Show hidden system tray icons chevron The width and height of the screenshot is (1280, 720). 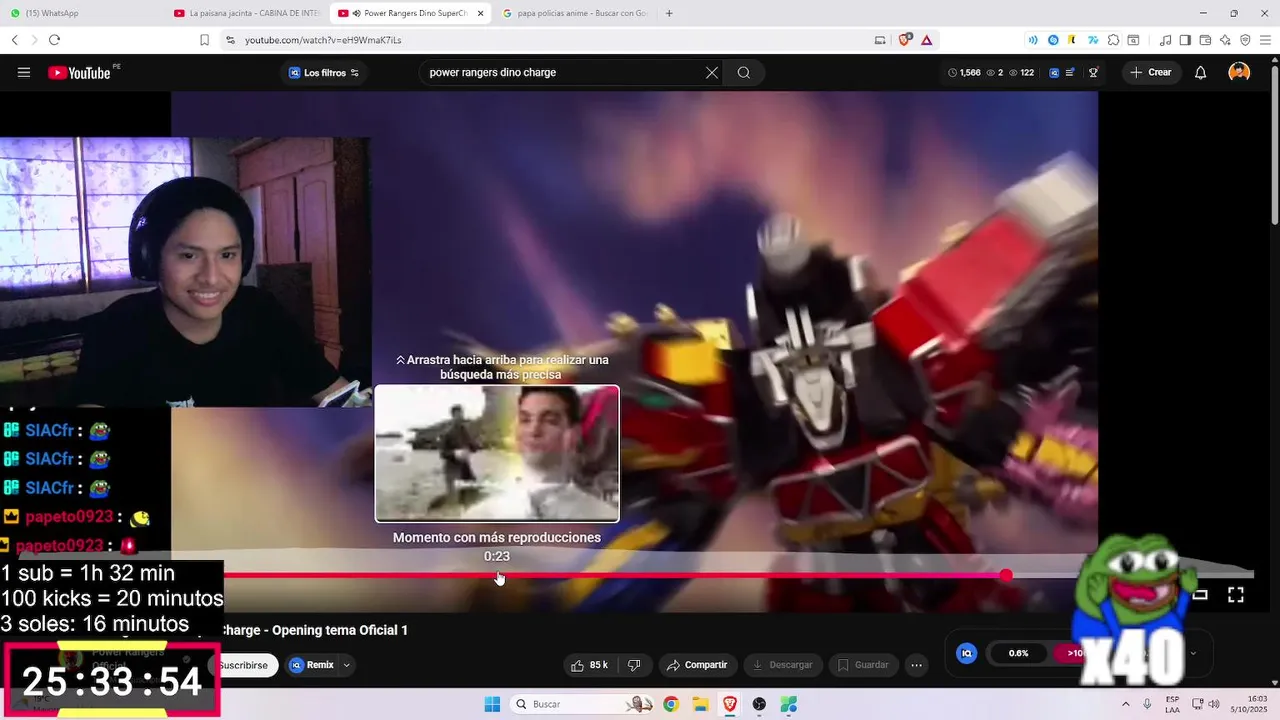[1126, 704]
